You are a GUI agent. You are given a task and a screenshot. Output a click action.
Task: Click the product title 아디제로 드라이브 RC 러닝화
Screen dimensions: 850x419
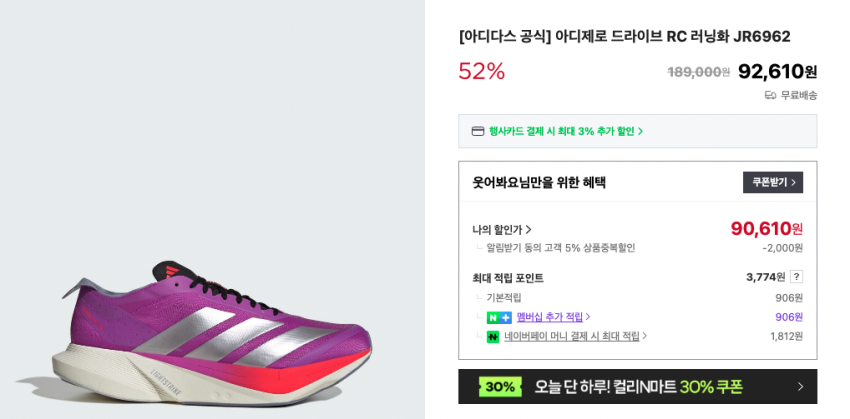(624, 37)
